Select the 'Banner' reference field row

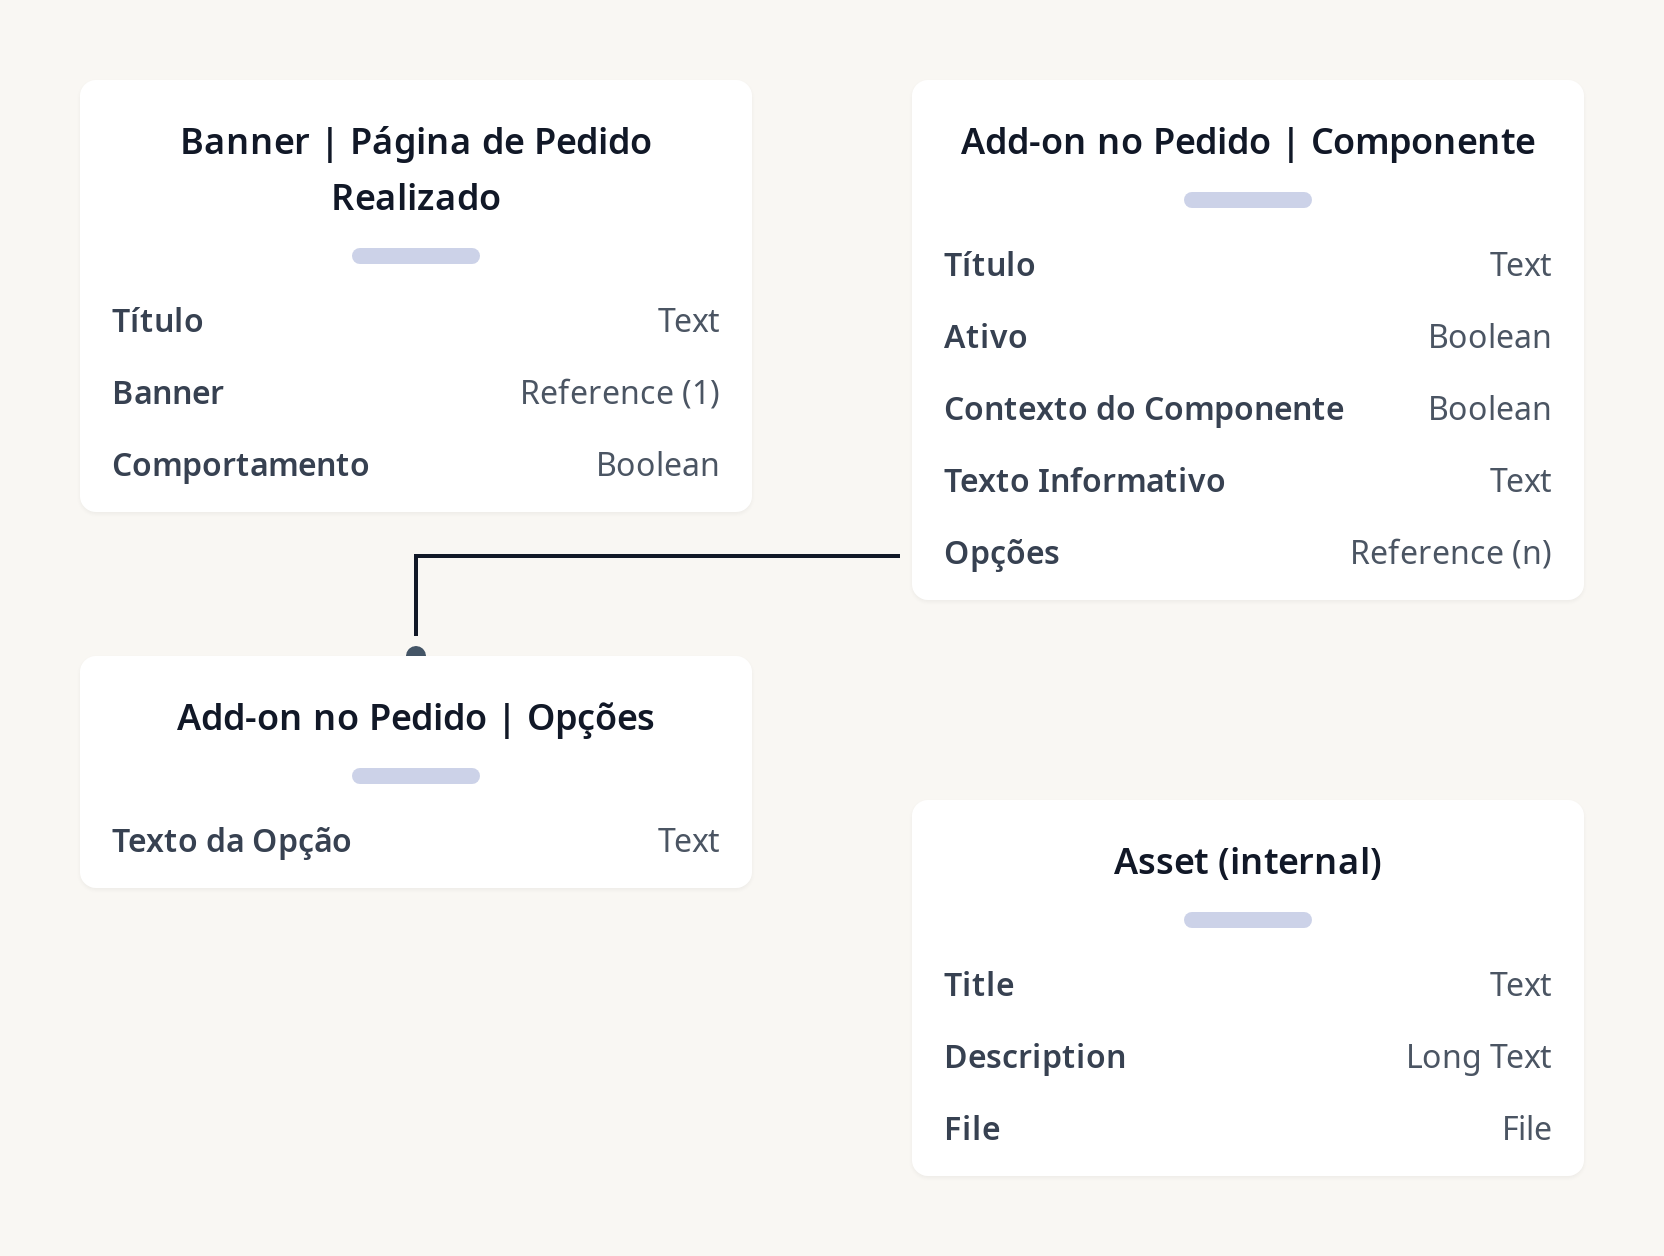[168, 393]
